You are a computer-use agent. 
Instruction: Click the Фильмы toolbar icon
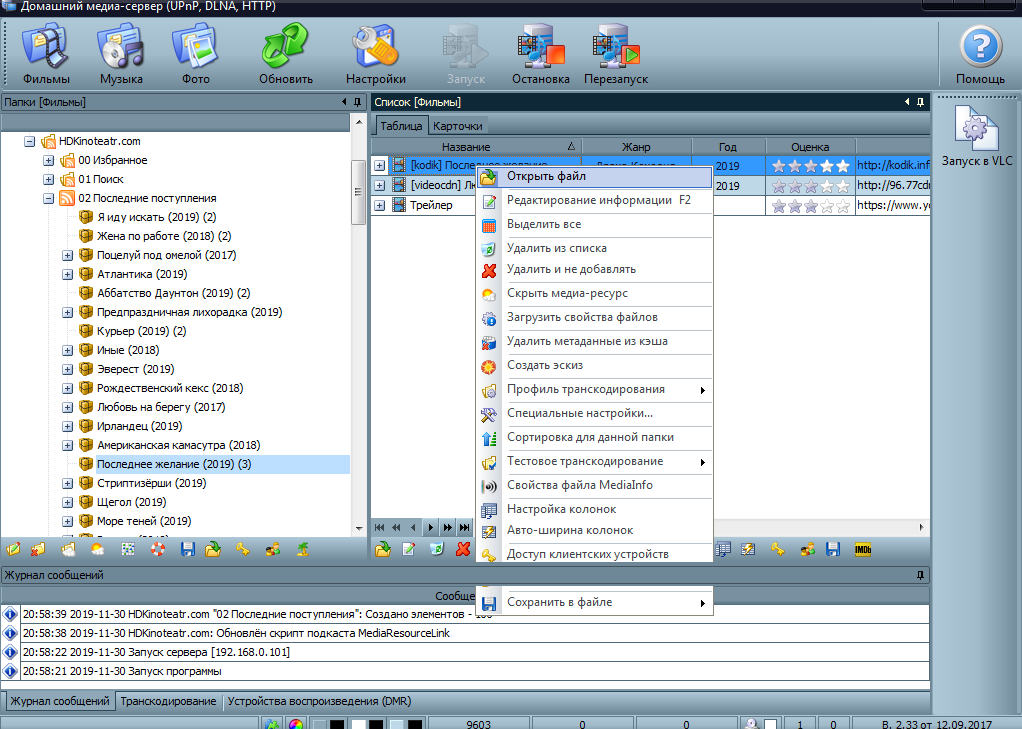tap(45, 55)
